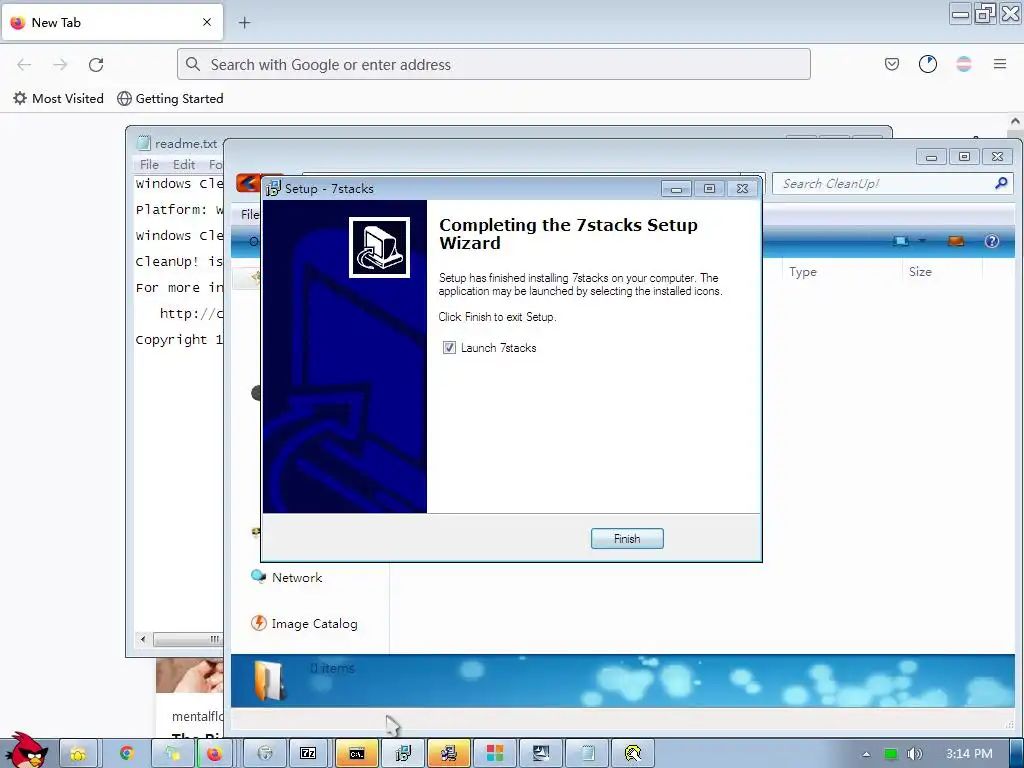Open 7-Zip from the taskbar
1024x768 pixels.
click(308, 754)
